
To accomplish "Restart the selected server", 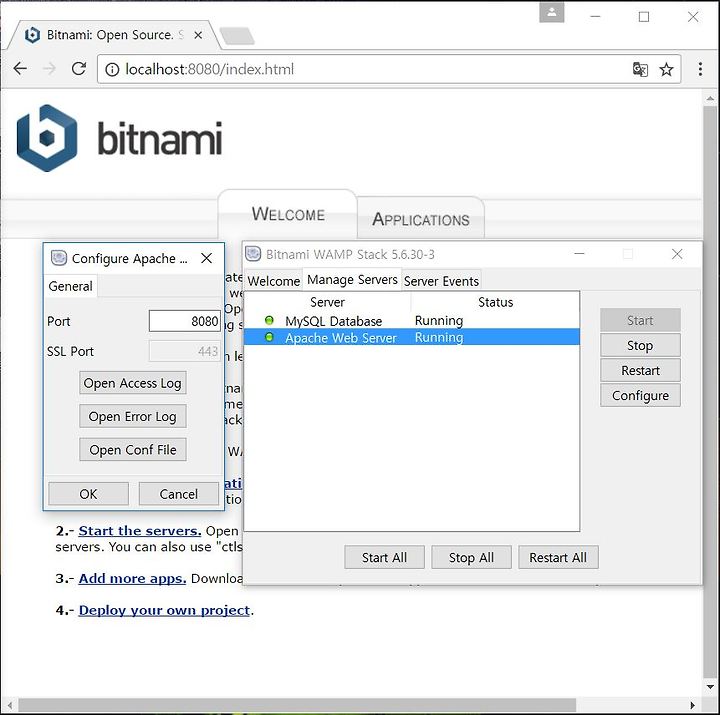I will pyautogui.click(x=640, y=370).
